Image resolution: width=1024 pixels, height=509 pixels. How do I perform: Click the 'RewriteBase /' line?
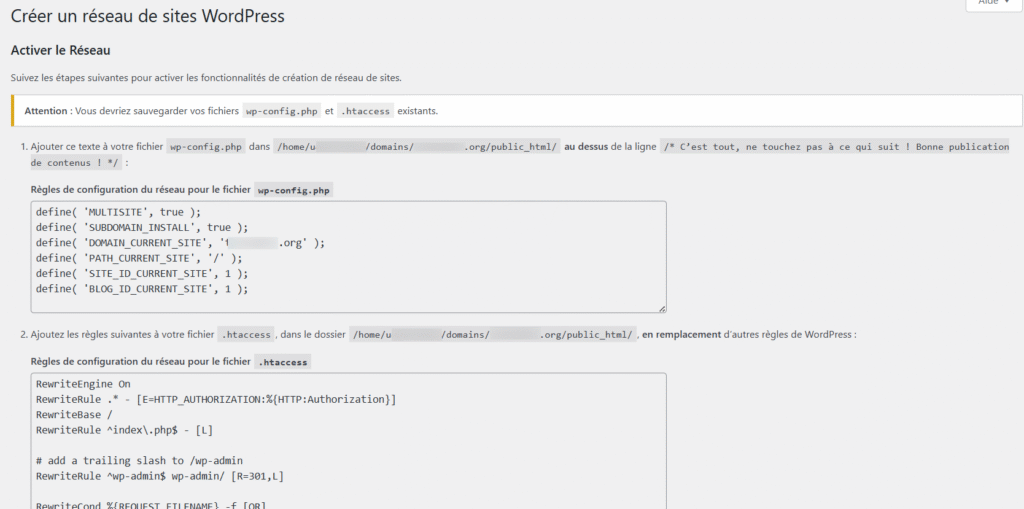[74, 415]
